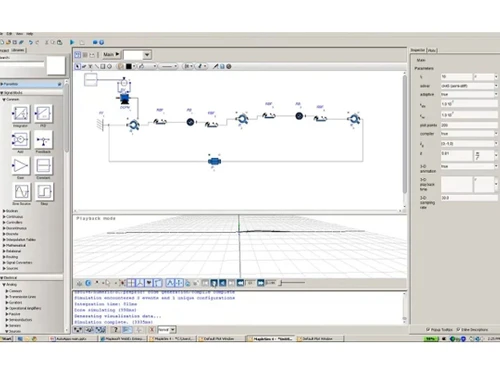Run the simulation with the blue play icon

[x=72, y=42]
